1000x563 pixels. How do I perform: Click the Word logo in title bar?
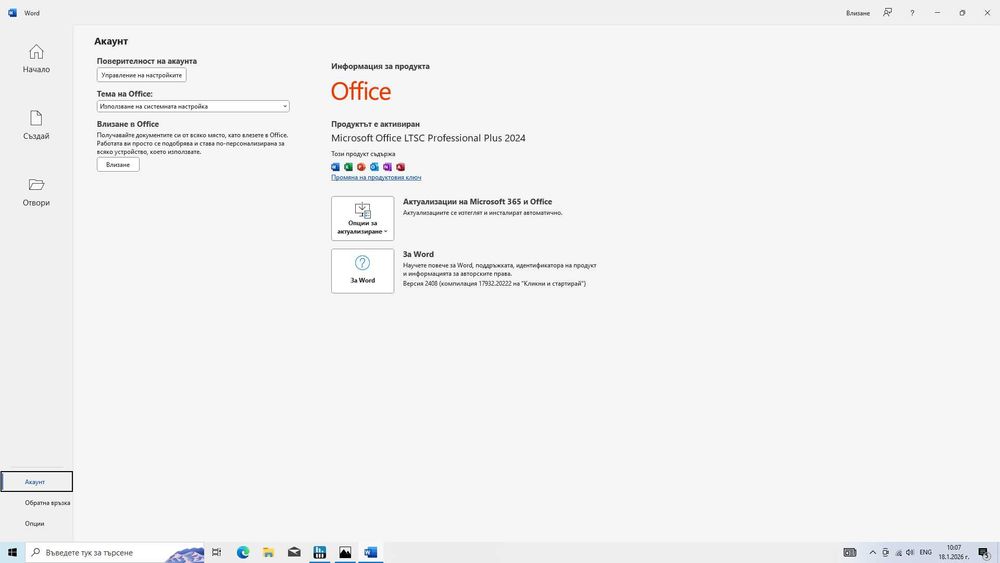tap(12, 13)
